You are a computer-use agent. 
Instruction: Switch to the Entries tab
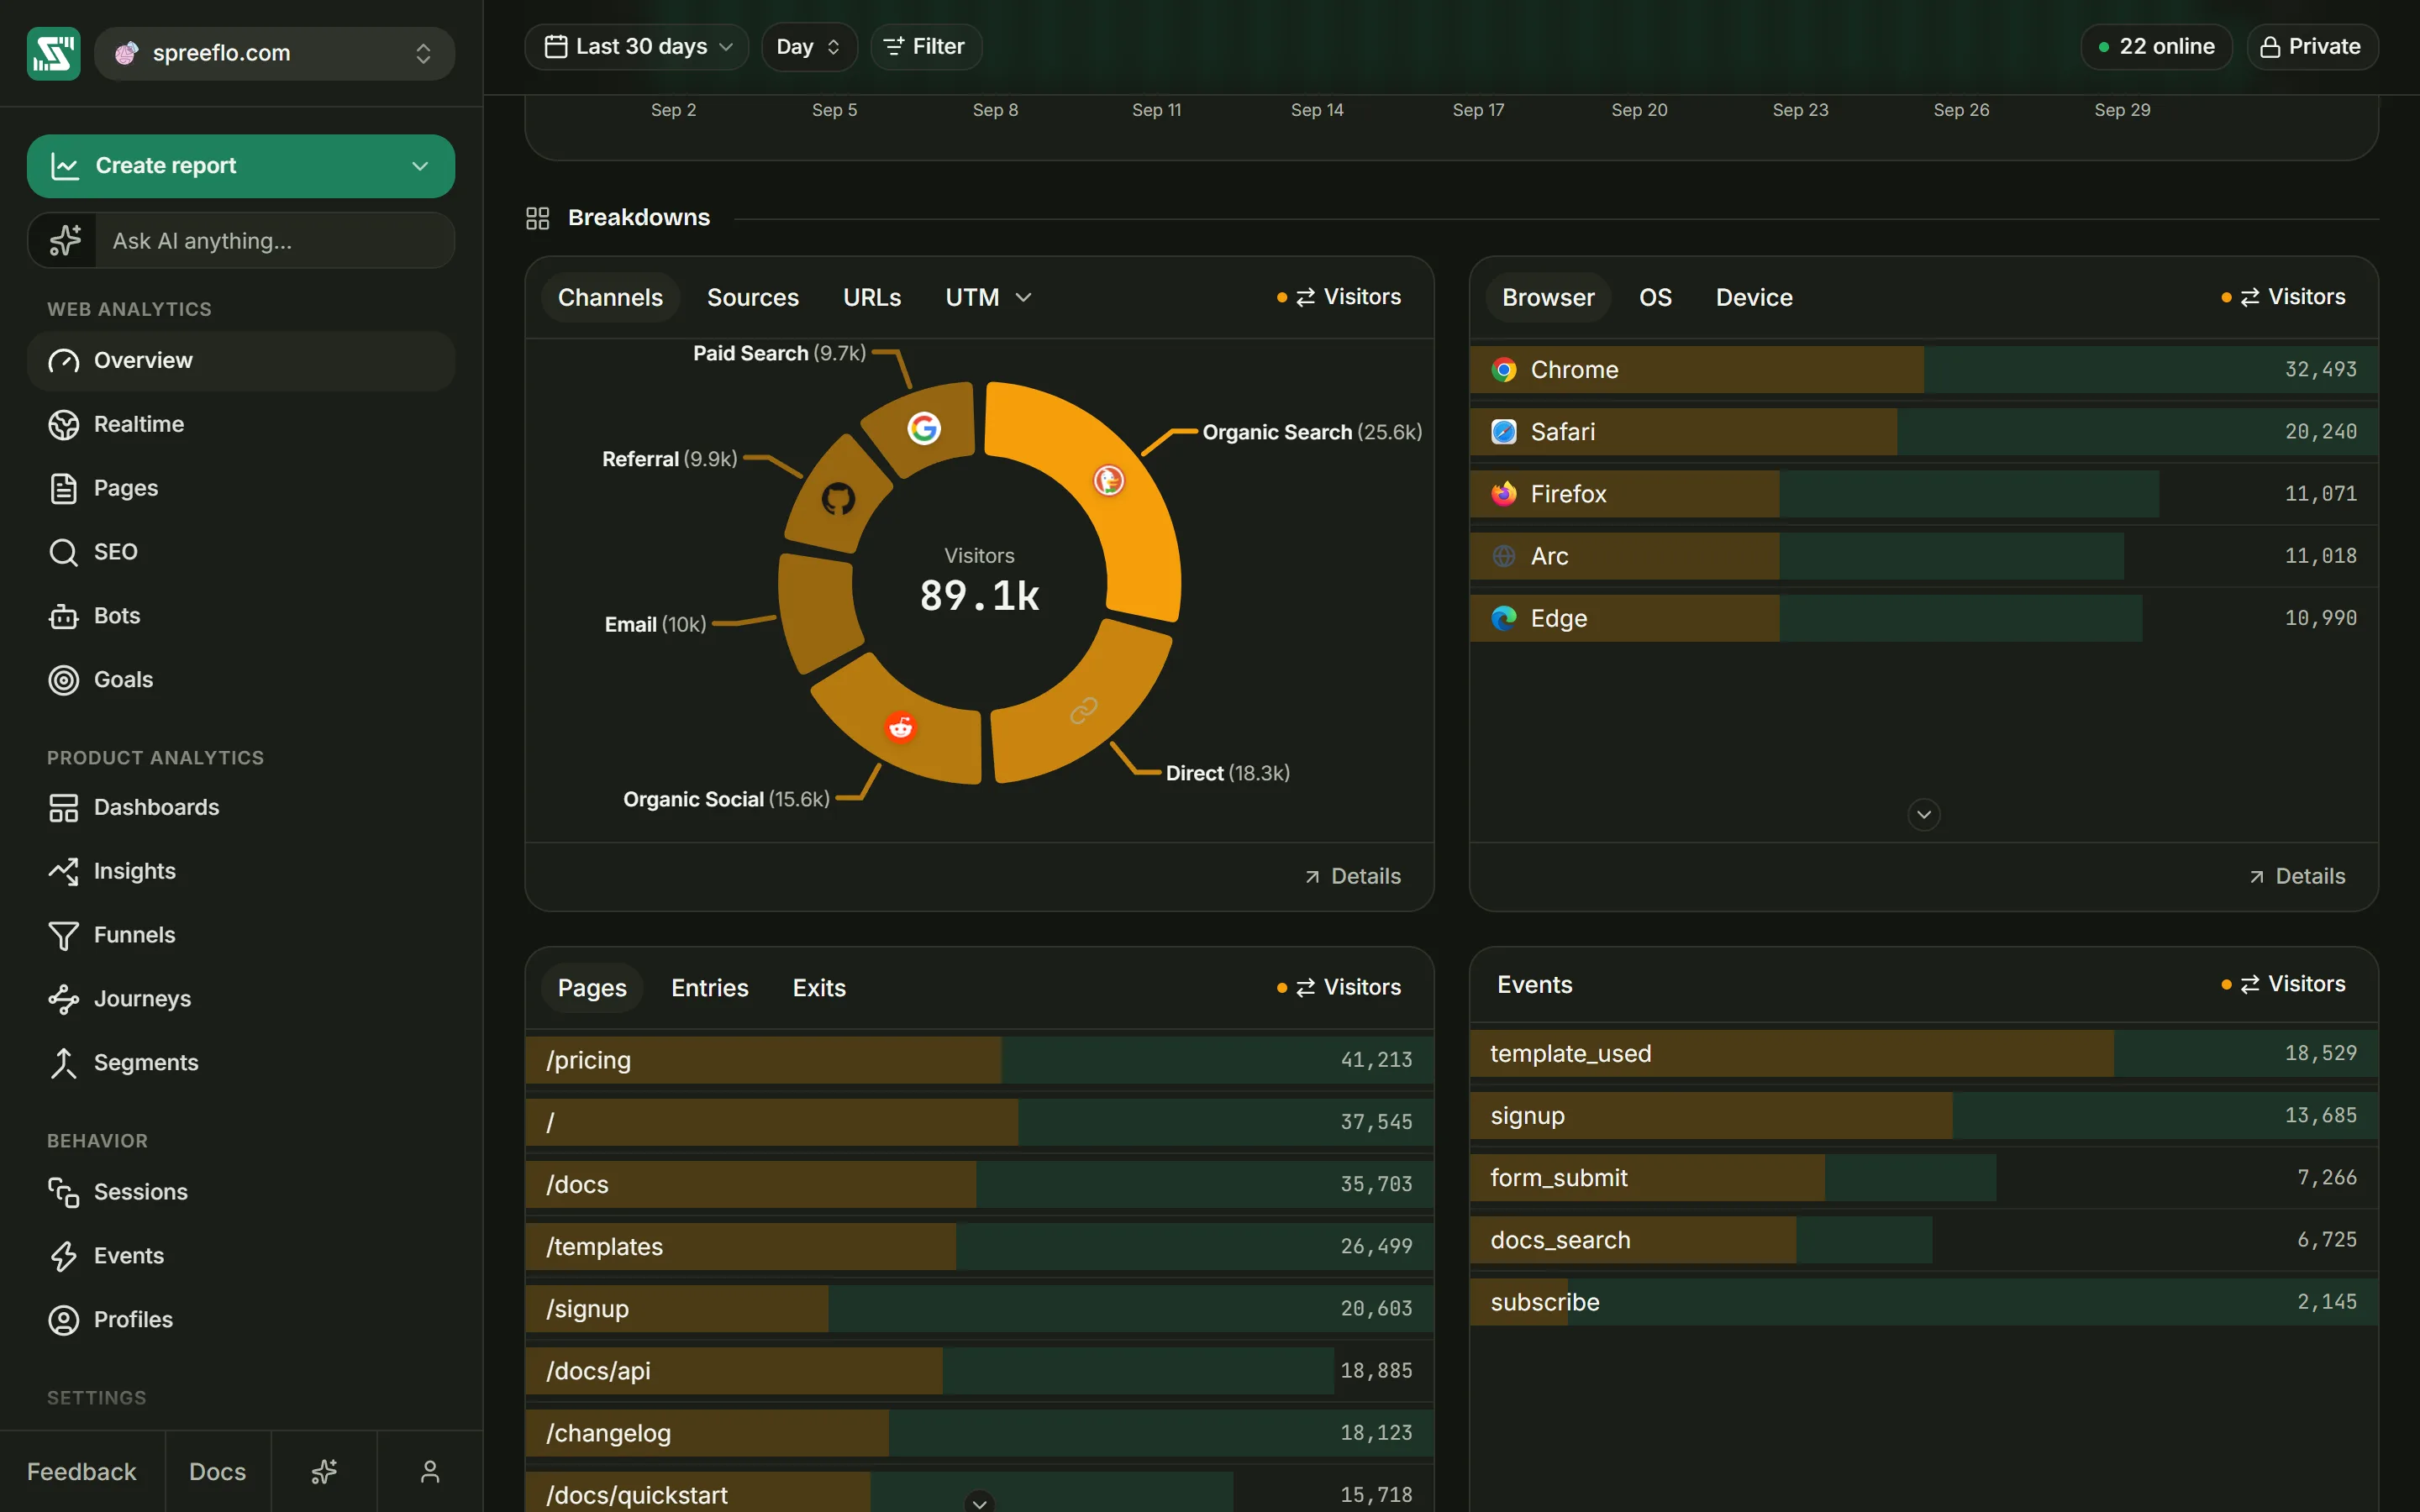click(x=710, y=988)
